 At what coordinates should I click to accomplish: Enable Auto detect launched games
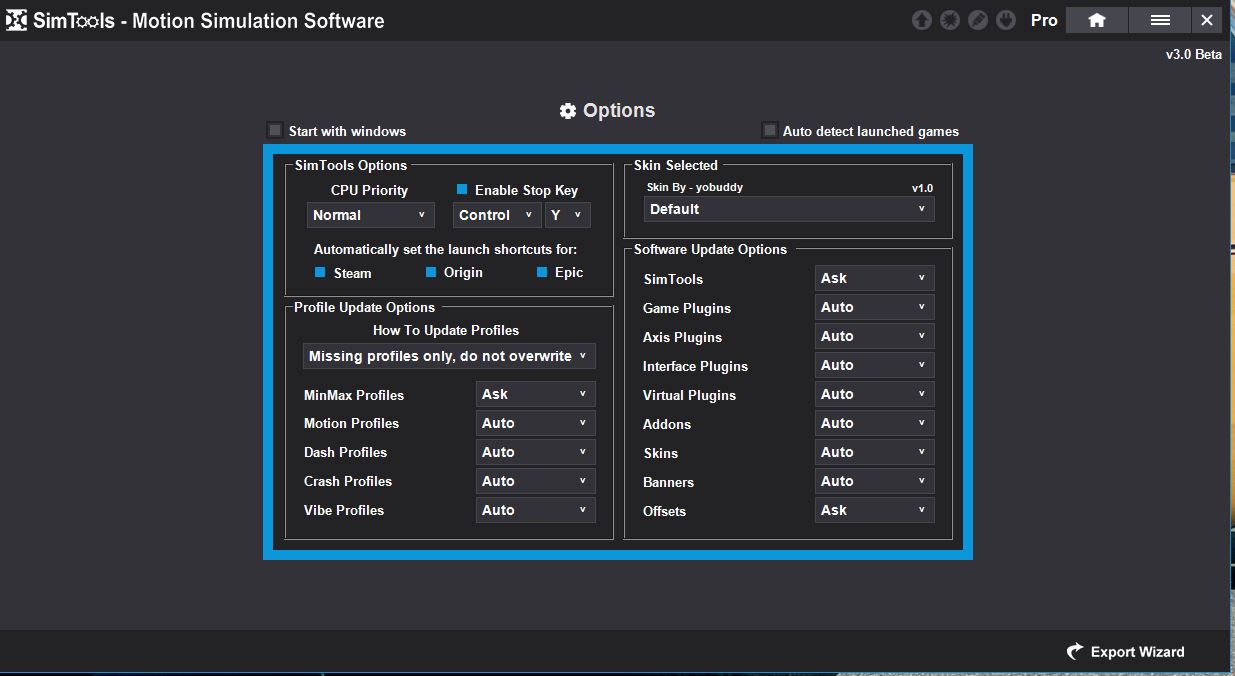(769, 130)
